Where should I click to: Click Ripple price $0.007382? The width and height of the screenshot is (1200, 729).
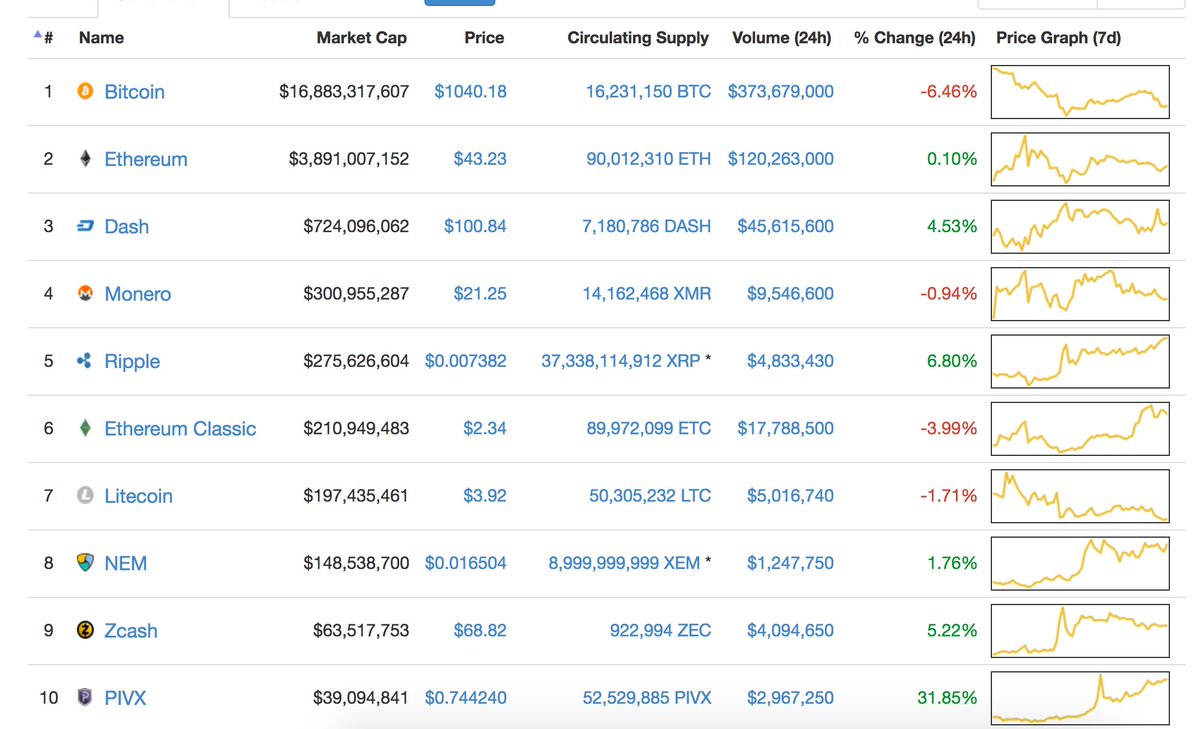[x=466, y=361]
